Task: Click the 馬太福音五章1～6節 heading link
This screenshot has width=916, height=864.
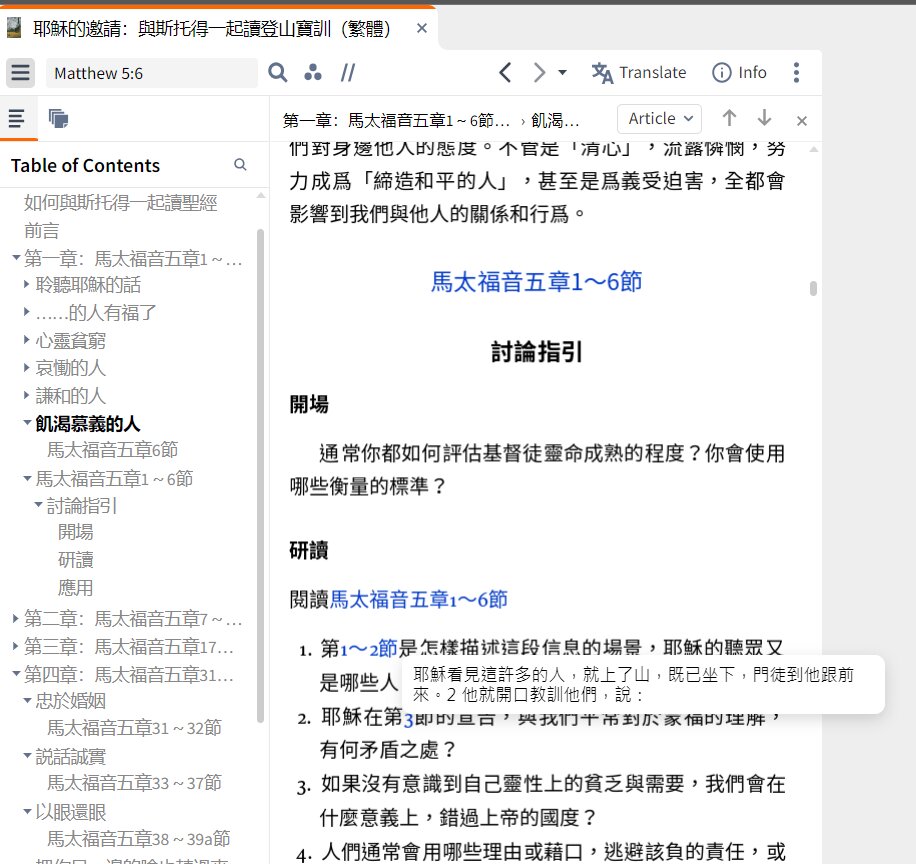Action: [x=536, y=282]
